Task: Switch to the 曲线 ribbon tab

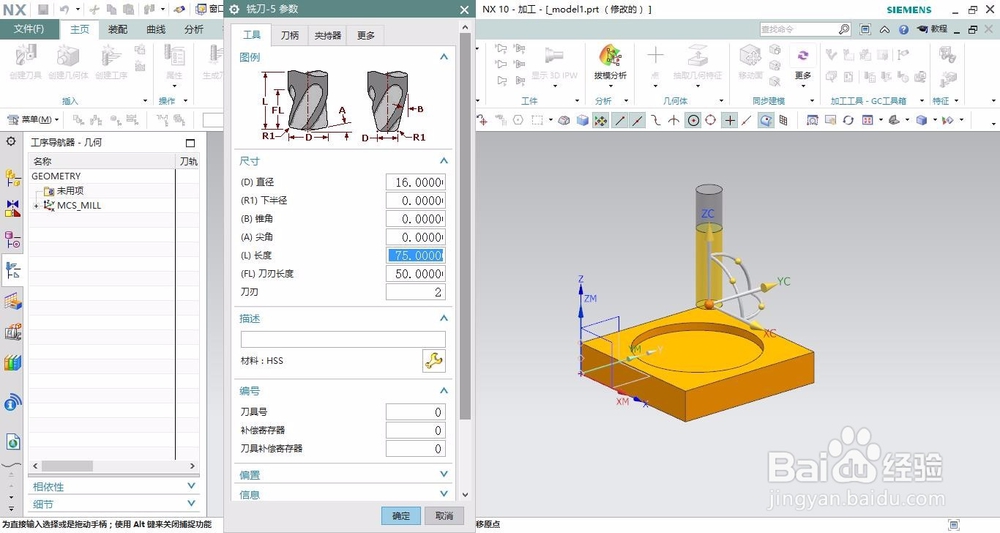Action: 156,29
